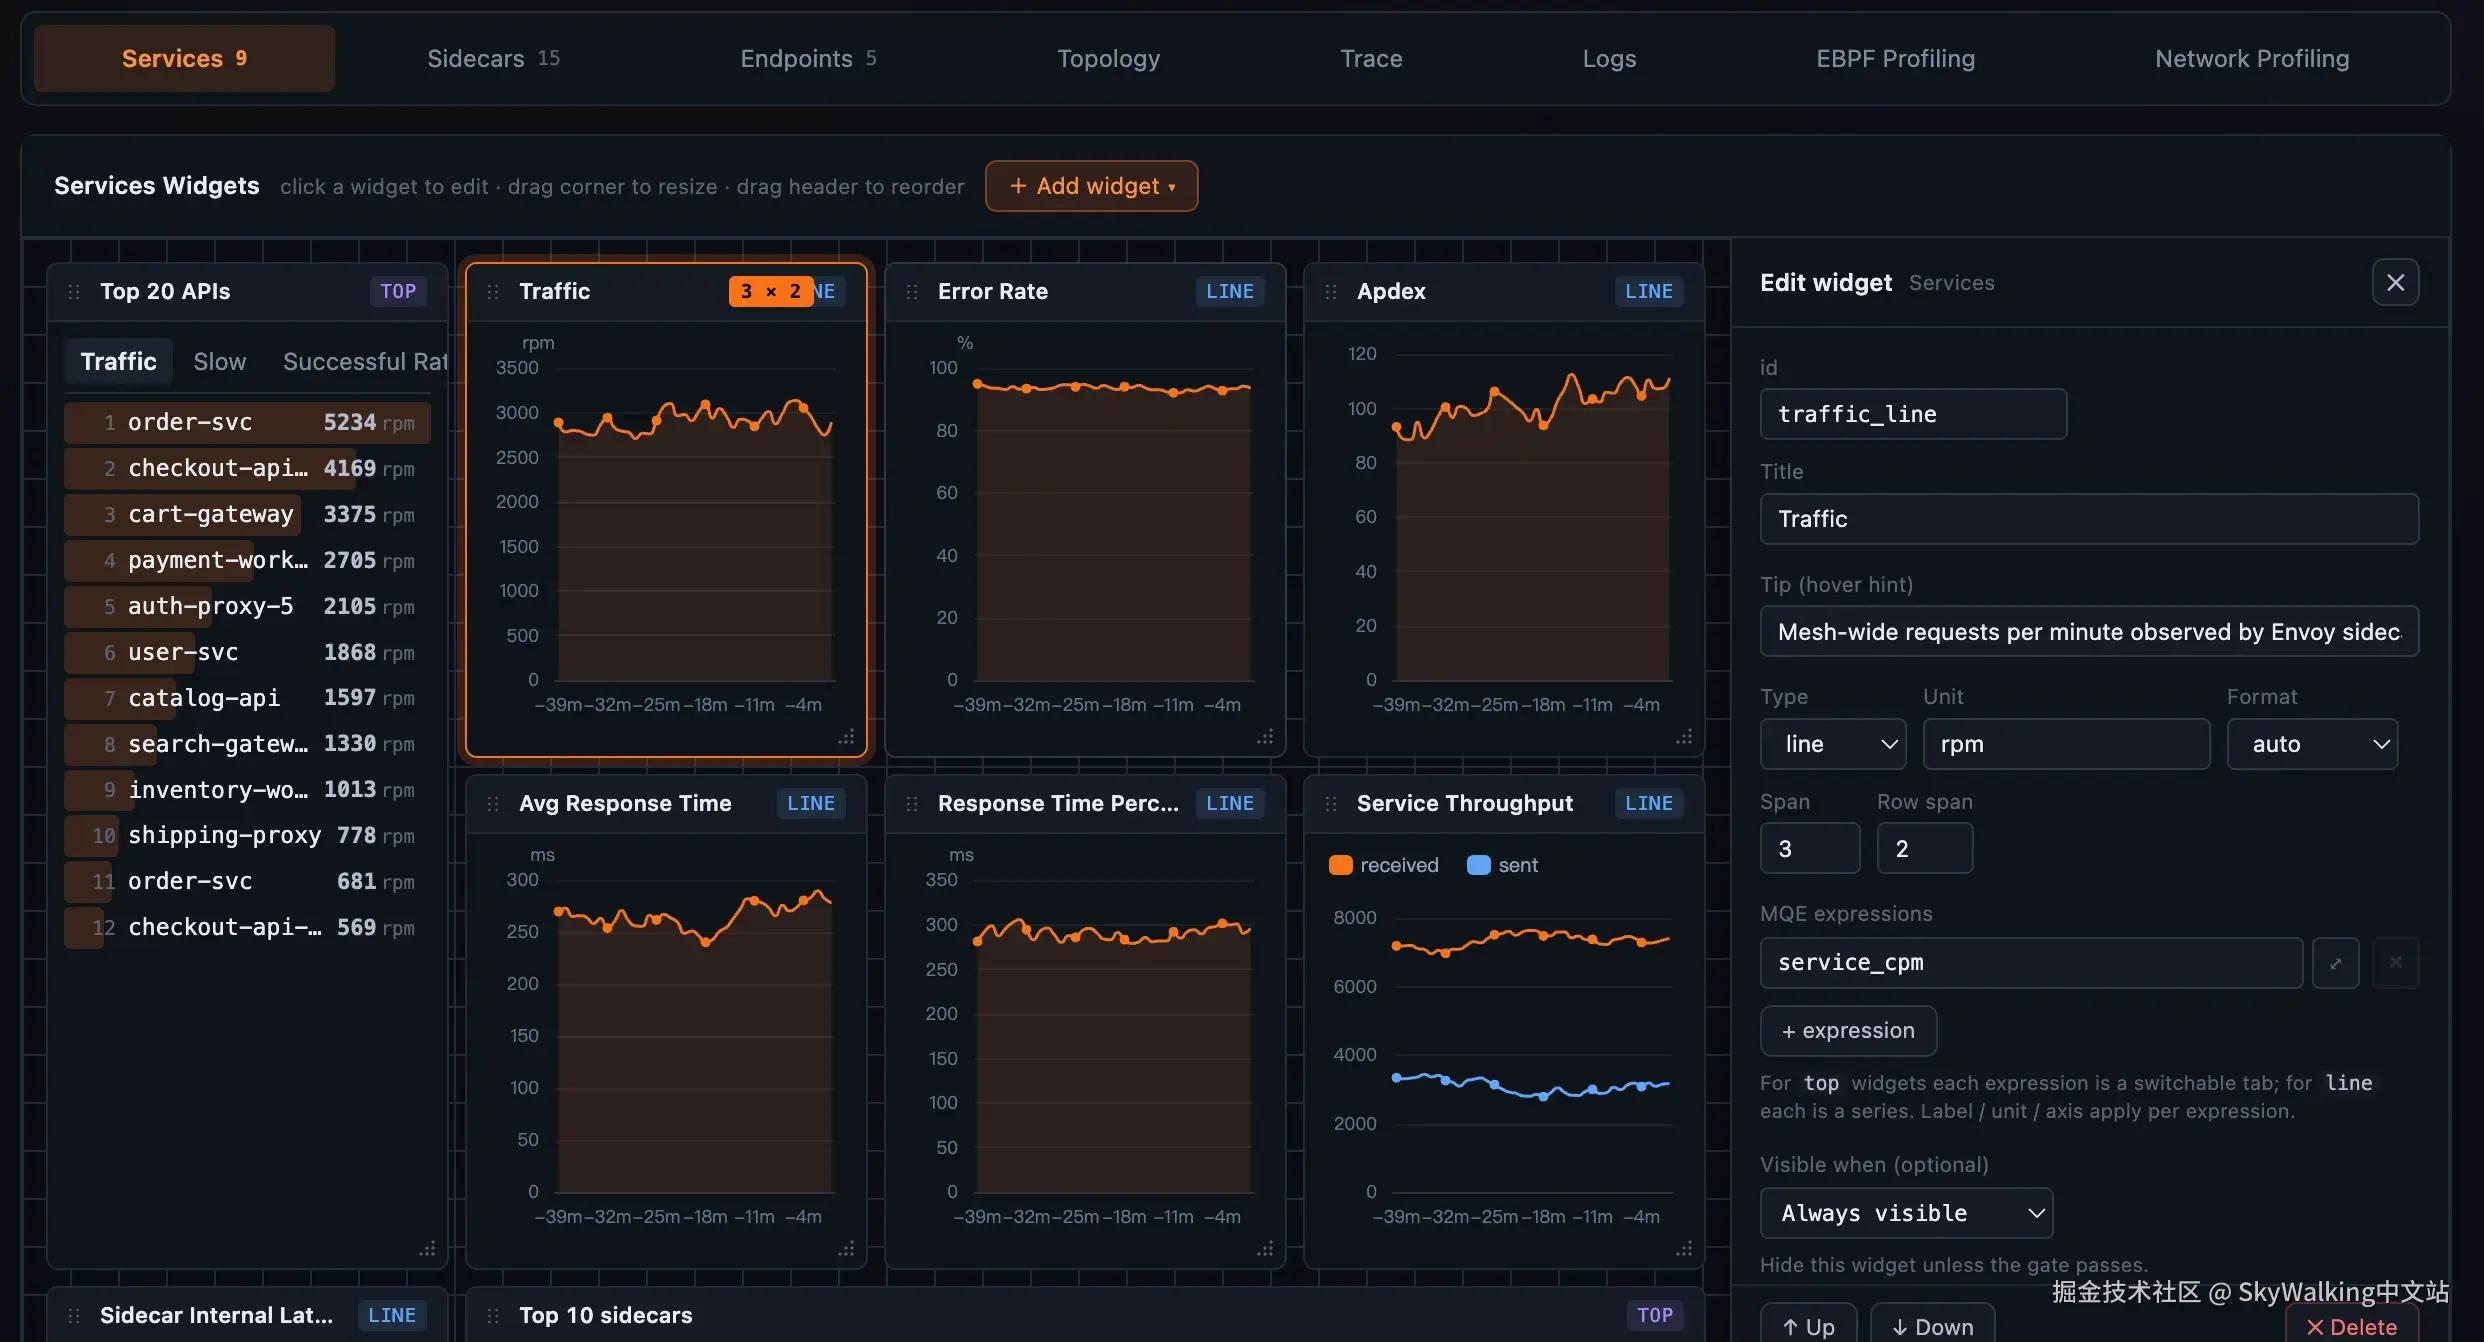Viewport: 2484px width, 1342px height.
Task: Click the Span number field
Action: (x=1810, y=848)
